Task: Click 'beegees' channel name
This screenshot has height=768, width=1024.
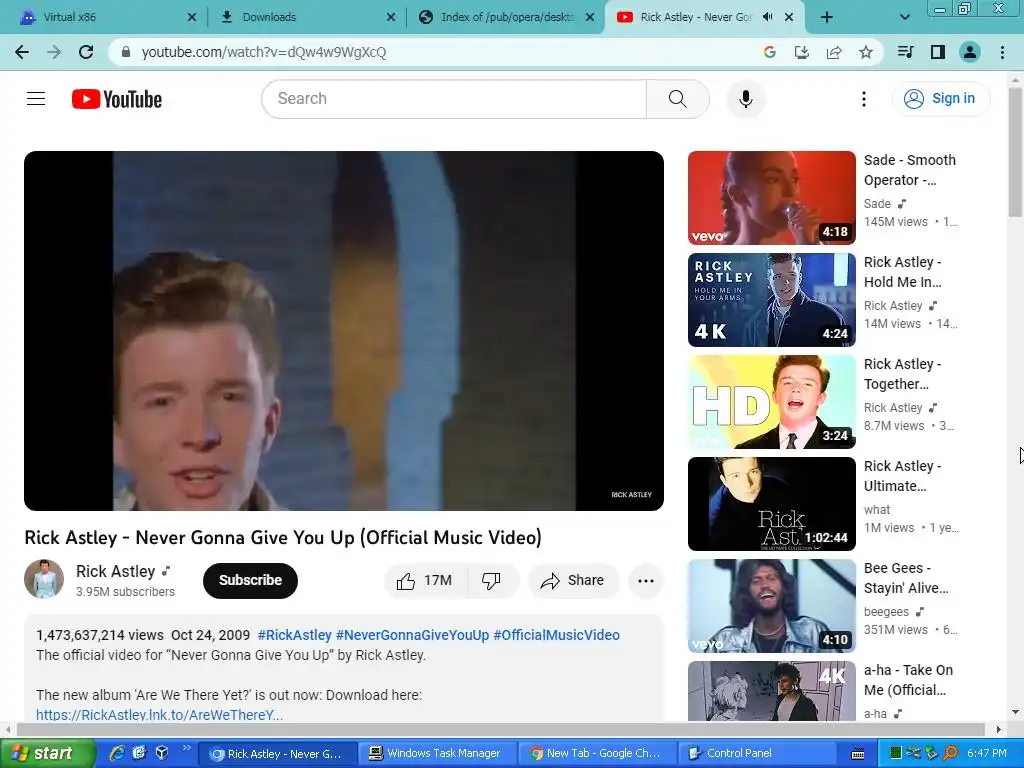Action: point(886,612)
